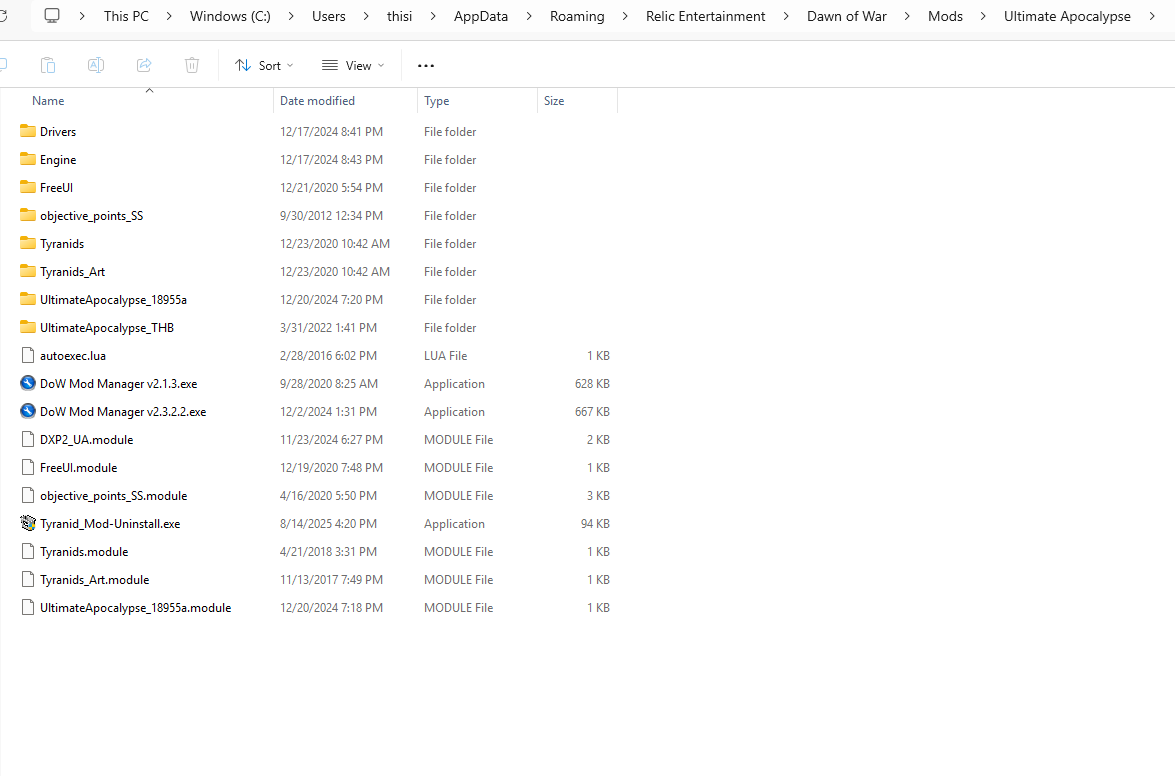The image size is (1175, 776).
Task: Click the UltimateApocalypse_18955a.module file icon
Action: [28, 607]
